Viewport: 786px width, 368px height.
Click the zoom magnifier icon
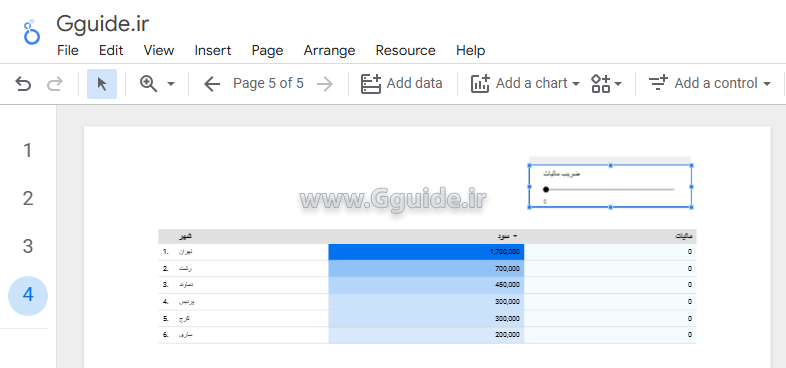149,83
